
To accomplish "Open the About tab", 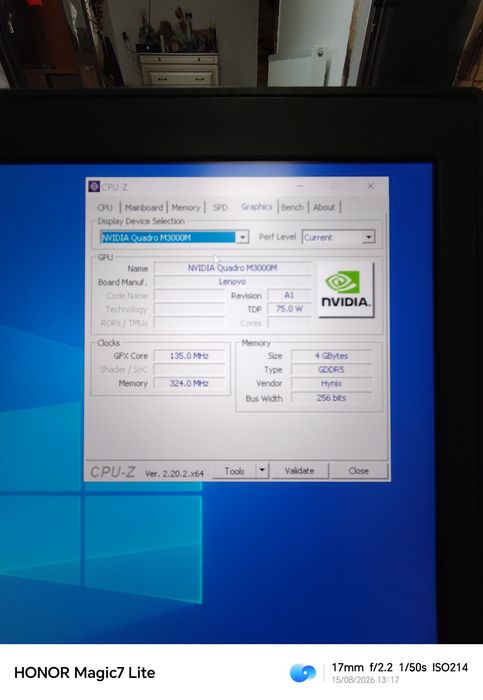I will point(324,207).
